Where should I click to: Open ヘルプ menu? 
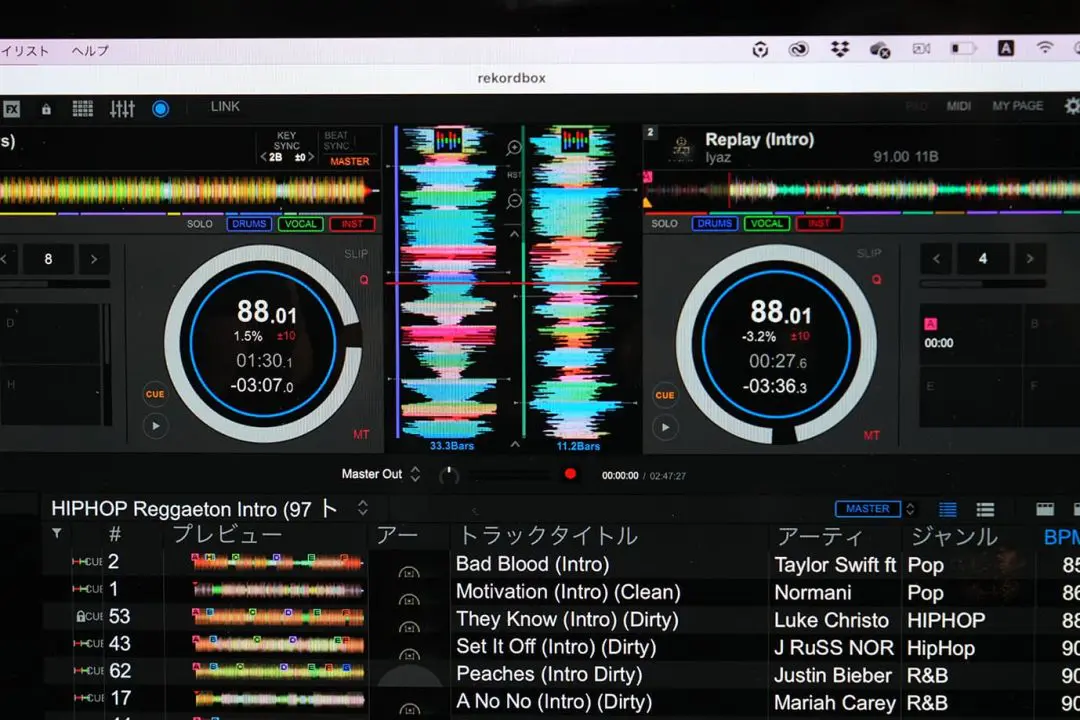pyautogui.click(x=90, y=51)
